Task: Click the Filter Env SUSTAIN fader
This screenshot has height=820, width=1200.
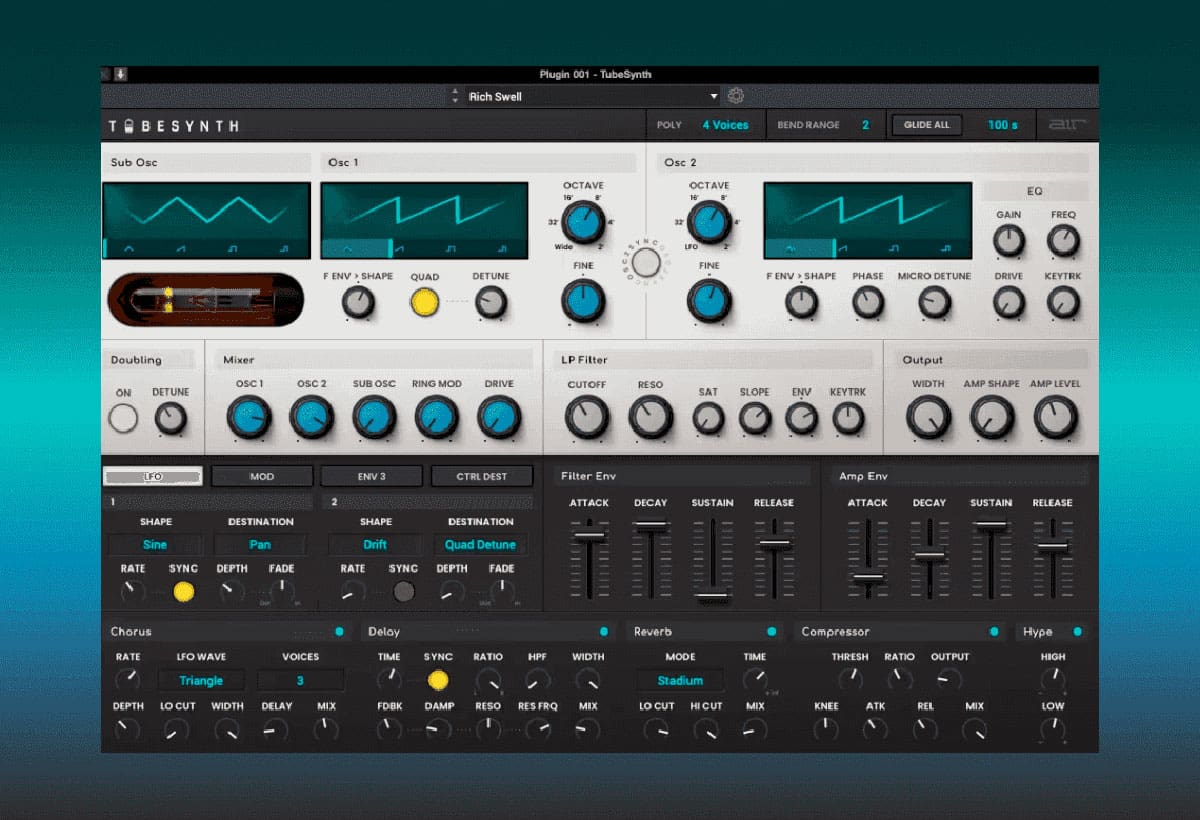Action: pyautogui.click(x=712, y=596)
